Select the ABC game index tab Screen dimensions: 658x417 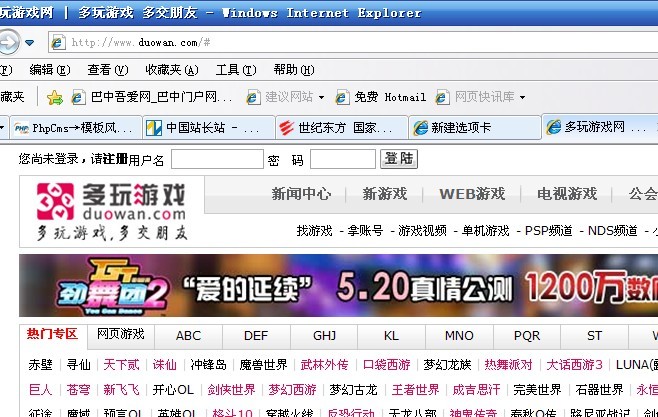[x=188, y=336]
